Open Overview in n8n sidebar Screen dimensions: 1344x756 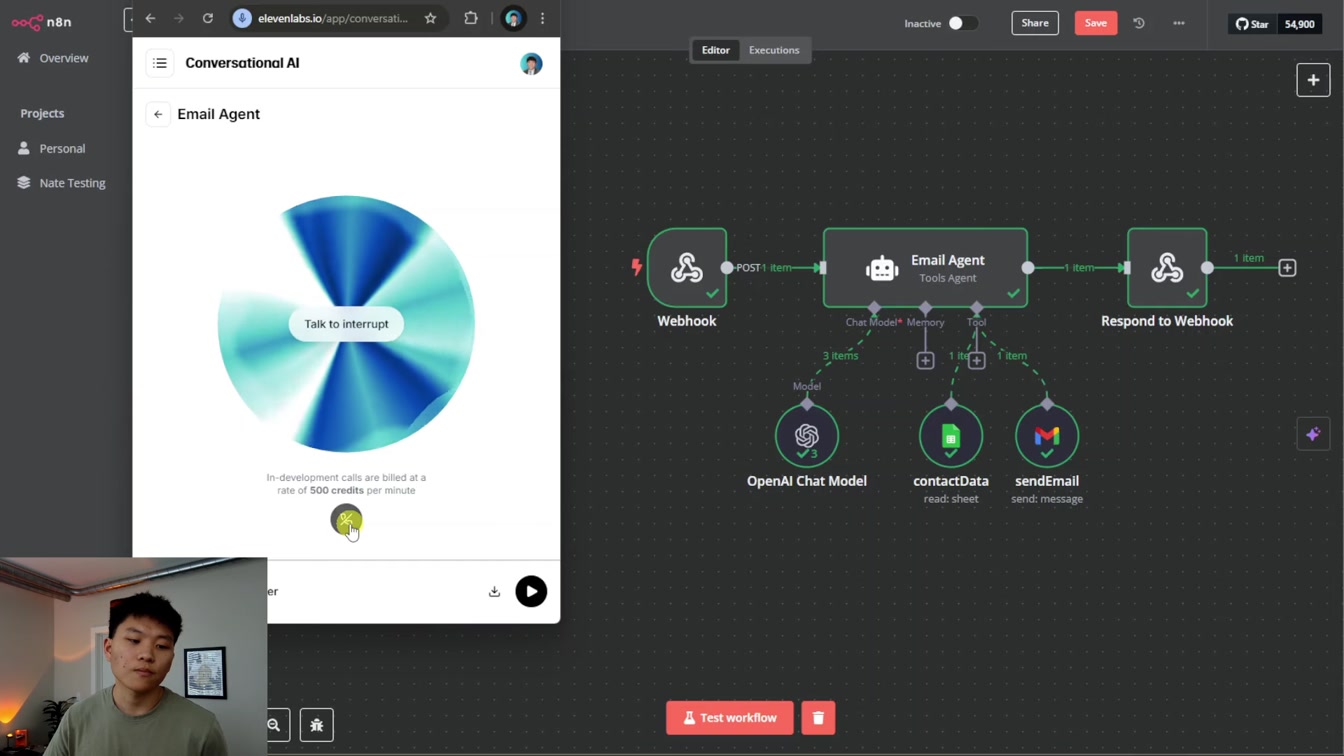pyautogui.click(x=53, y=58)
